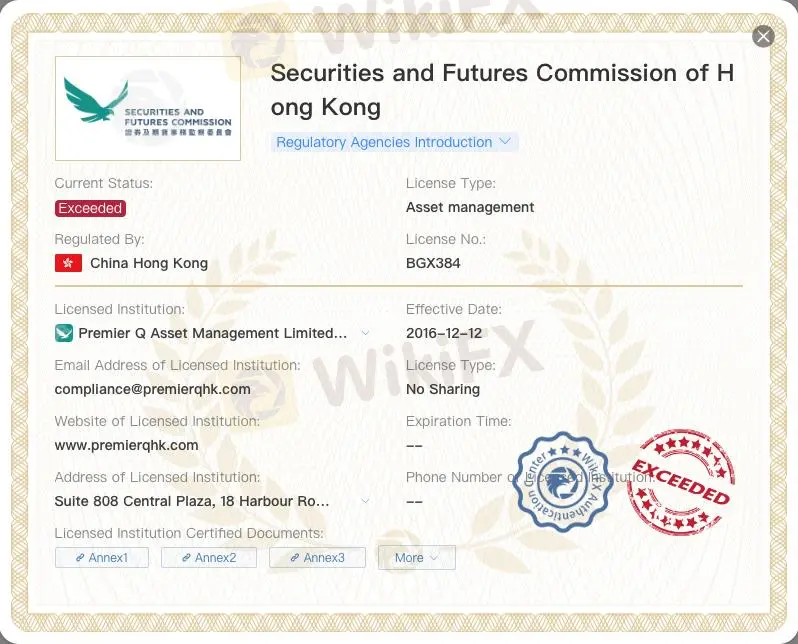This screenshot has height=644, width=798.
Task: Open the More documents dropdown
Action: coord(416,558)
